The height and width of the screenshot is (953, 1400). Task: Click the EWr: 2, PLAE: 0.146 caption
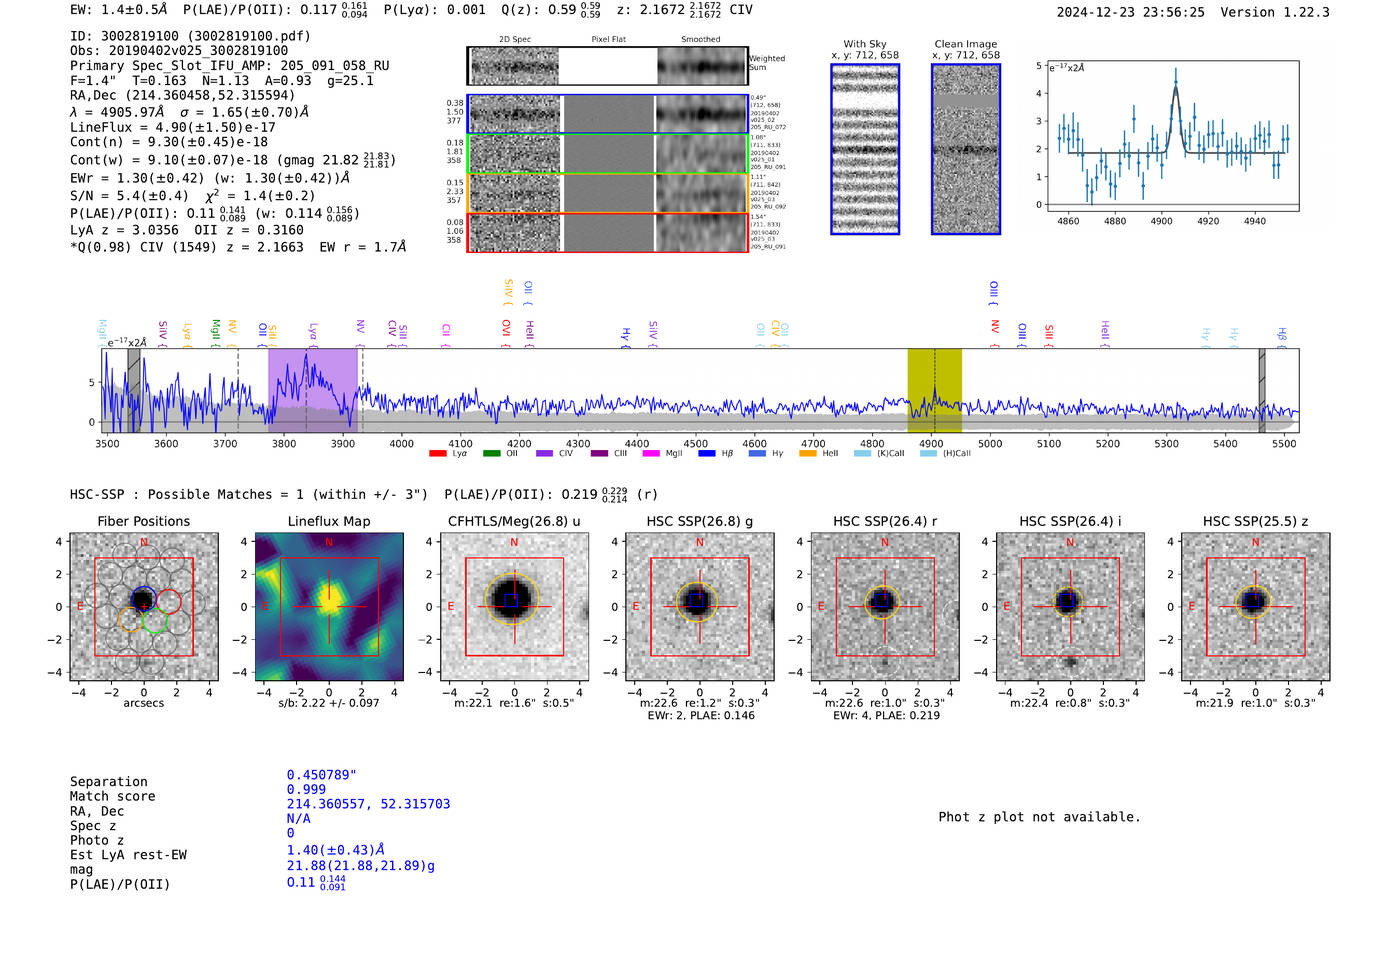click(x=701, y=716)
